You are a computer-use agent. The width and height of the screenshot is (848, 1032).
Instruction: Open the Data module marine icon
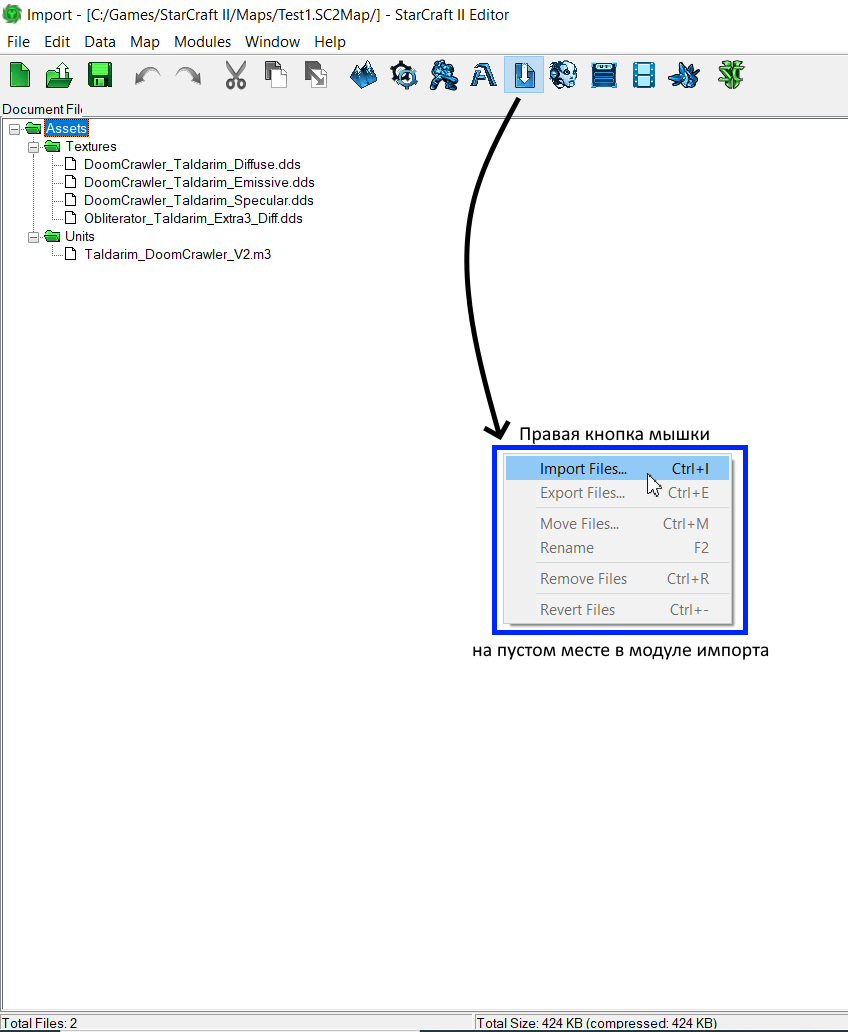click(444, 75)
